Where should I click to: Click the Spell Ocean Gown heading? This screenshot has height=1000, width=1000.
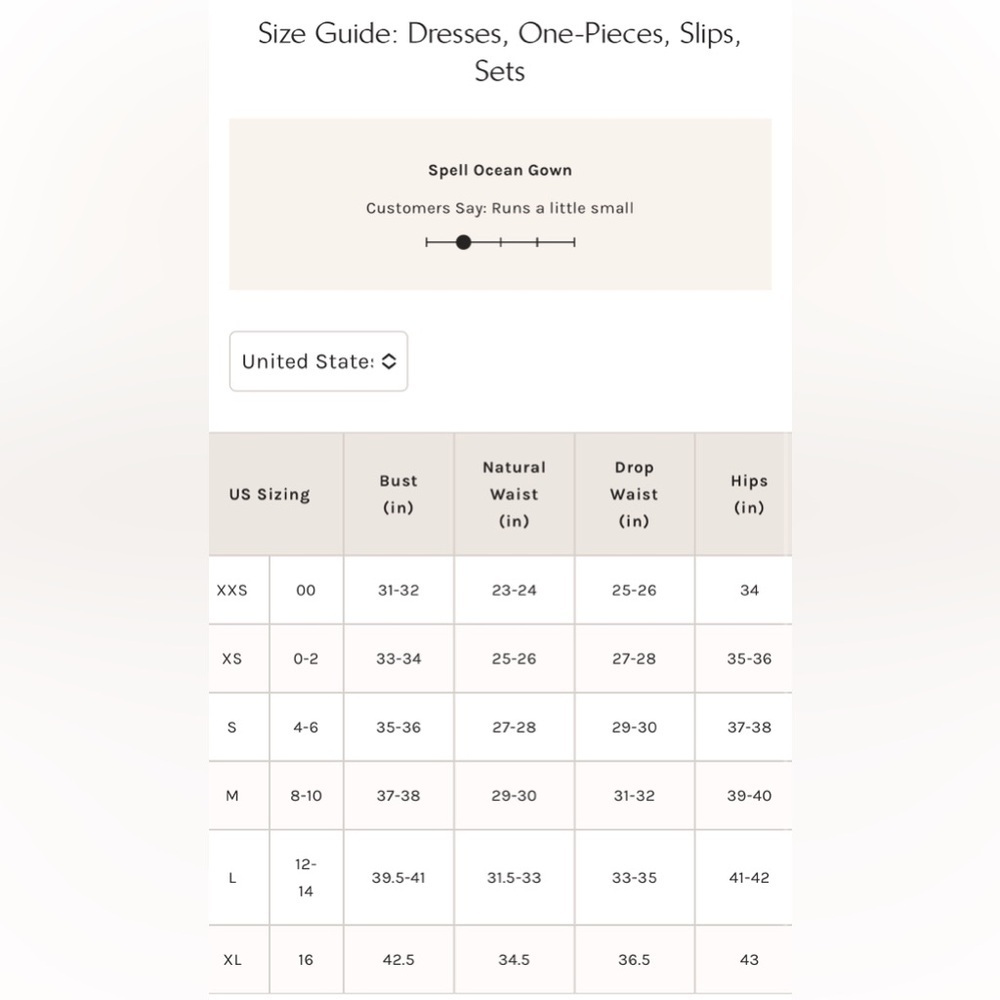point(500,170)
